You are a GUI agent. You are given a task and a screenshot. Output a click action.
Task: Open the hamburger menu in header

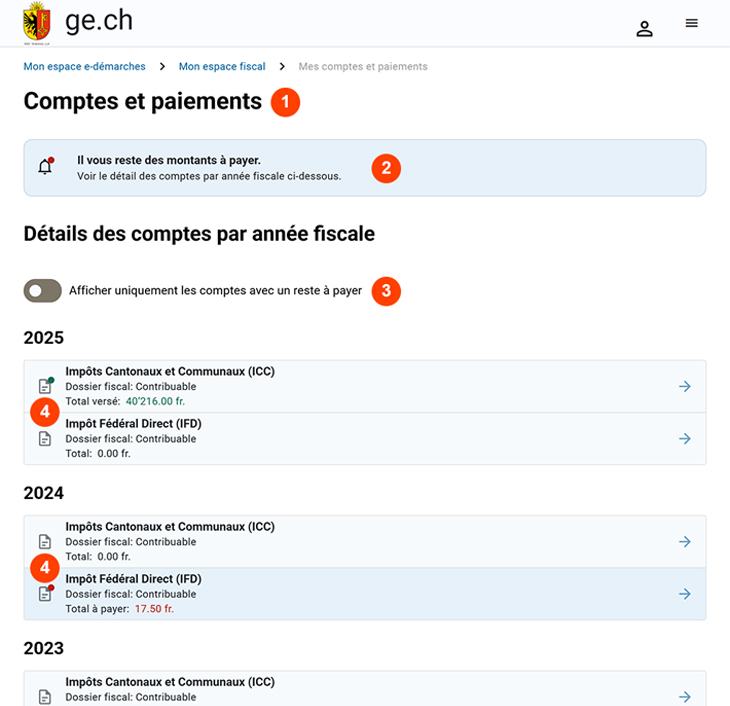coord(691,23)
